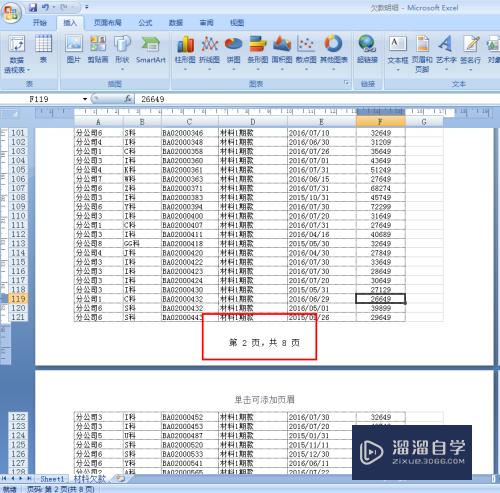500x493 pixels.
Task: Click cell 68274 in row 107
Action: point(381,188)
